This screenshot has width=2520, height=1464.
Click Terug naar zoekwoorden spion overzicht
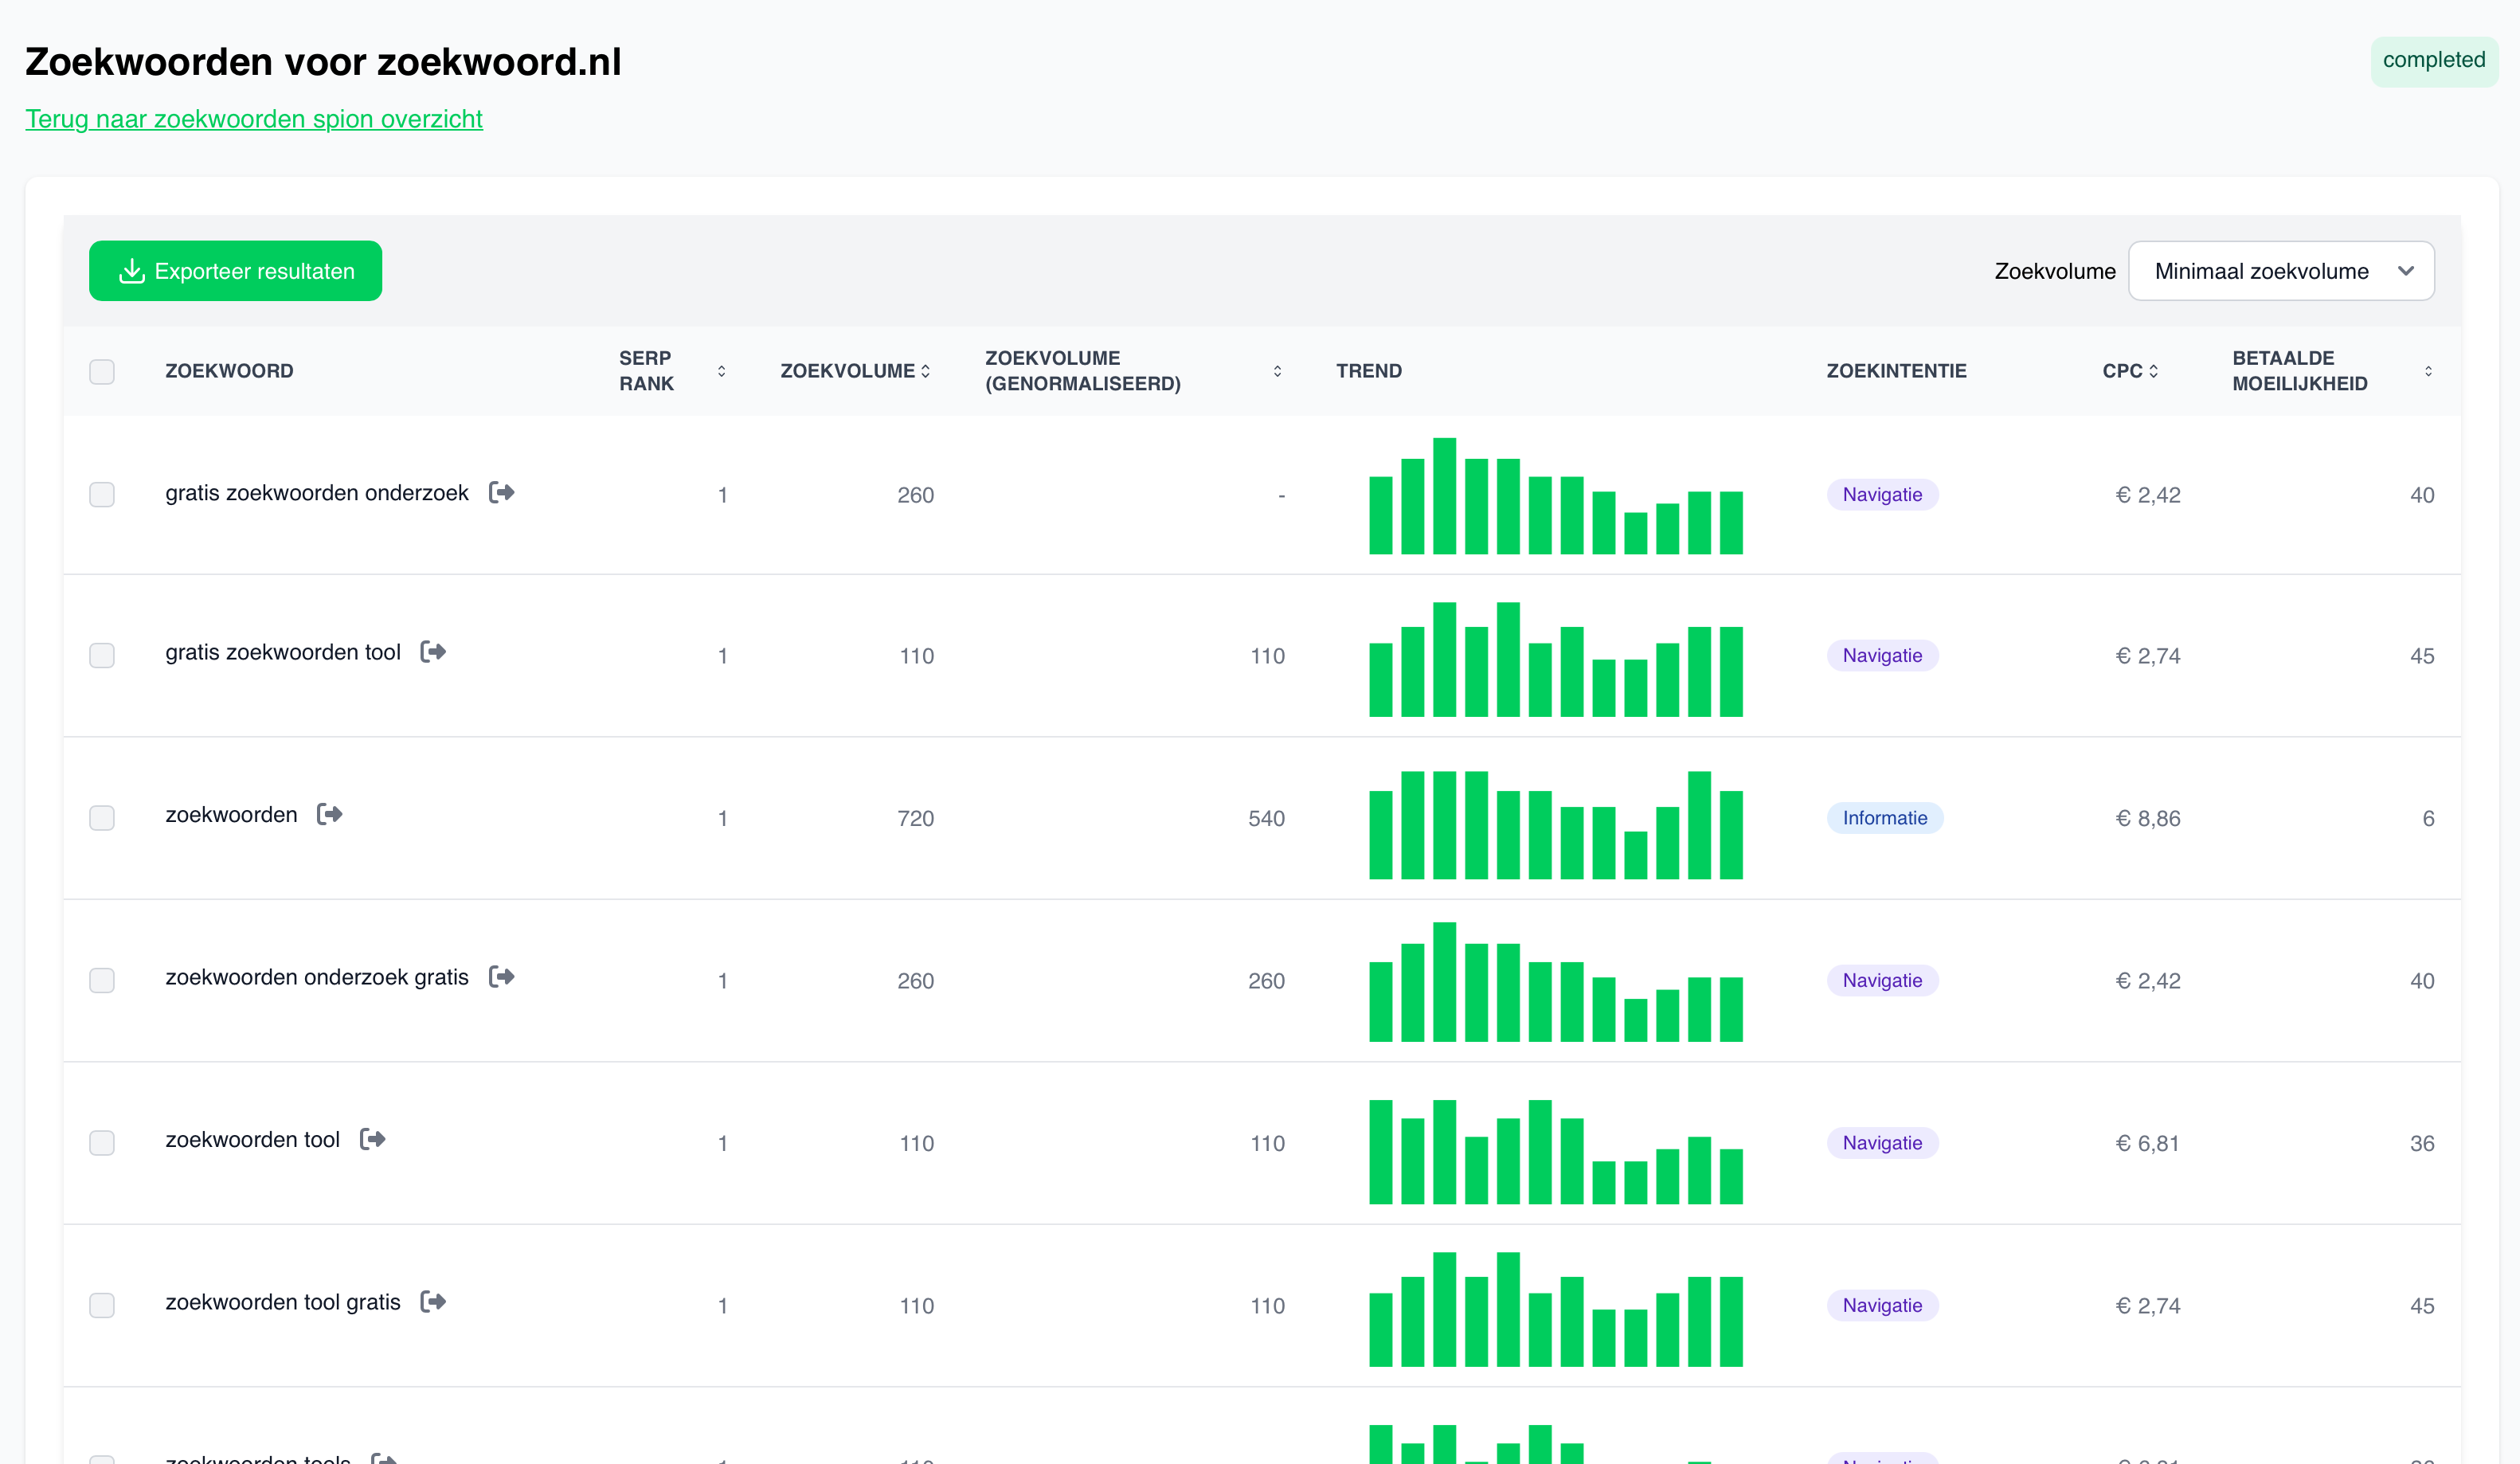tap(253, 119)
